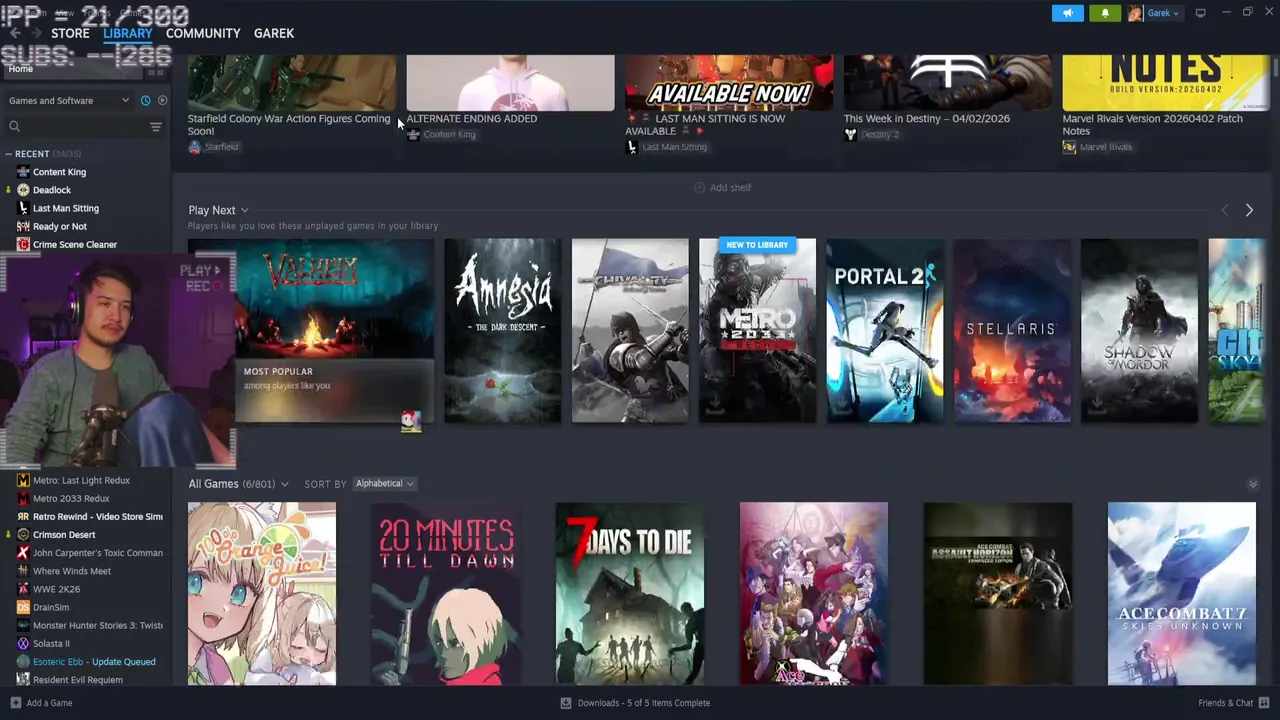1280x720 pixels.
Task: Open Friends & Chat label
Action: (1226, 703)
